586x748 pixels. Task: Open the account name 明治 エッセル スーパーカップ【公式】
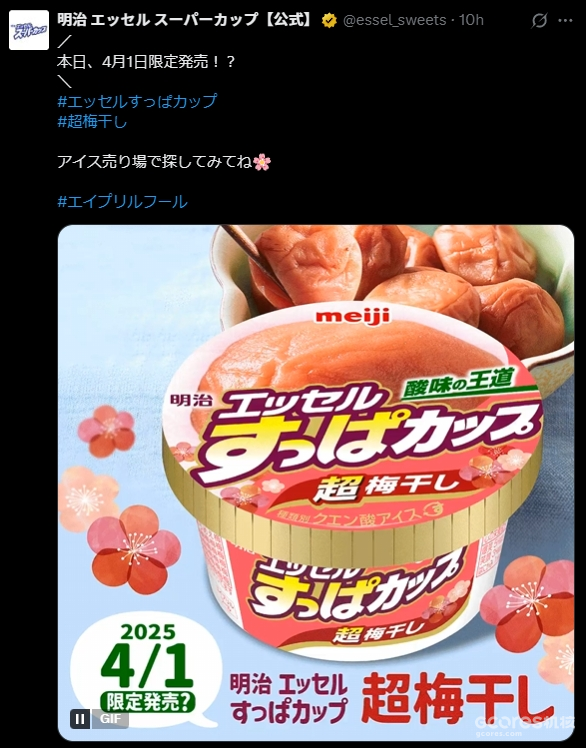(187, 20)
